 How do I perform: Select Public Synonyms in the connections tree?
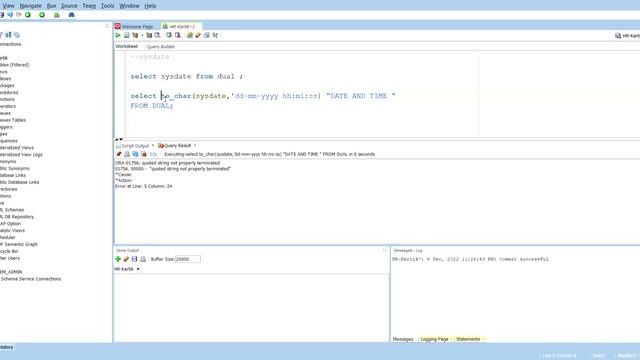click(15, 168)
